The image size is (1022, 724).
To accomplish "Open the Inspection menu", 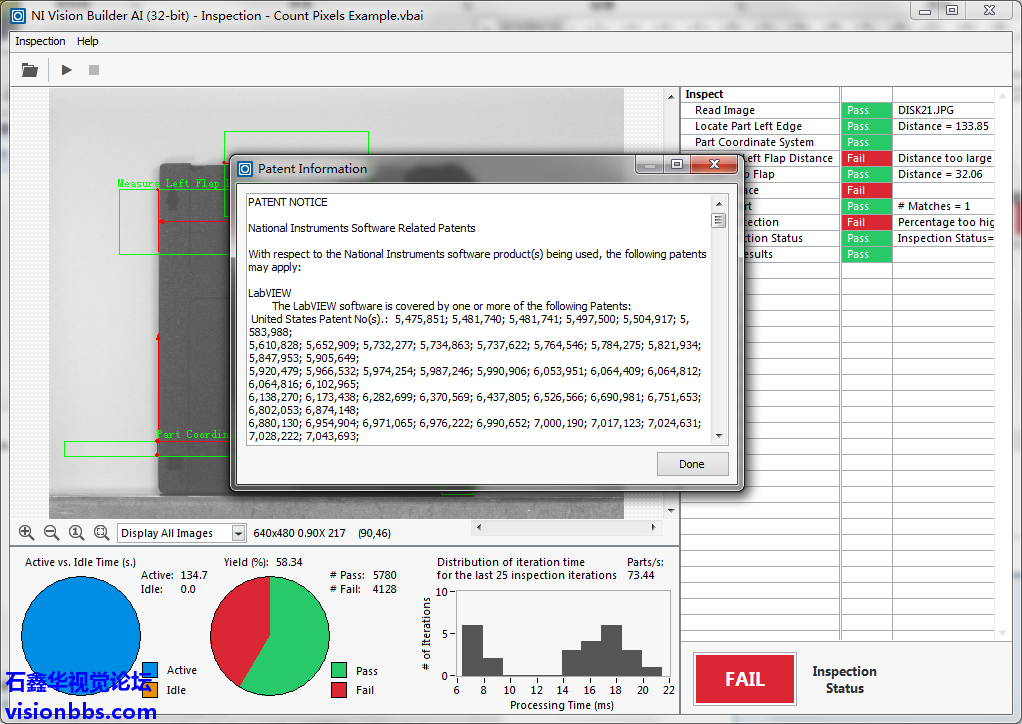I will tap(40, 41).
